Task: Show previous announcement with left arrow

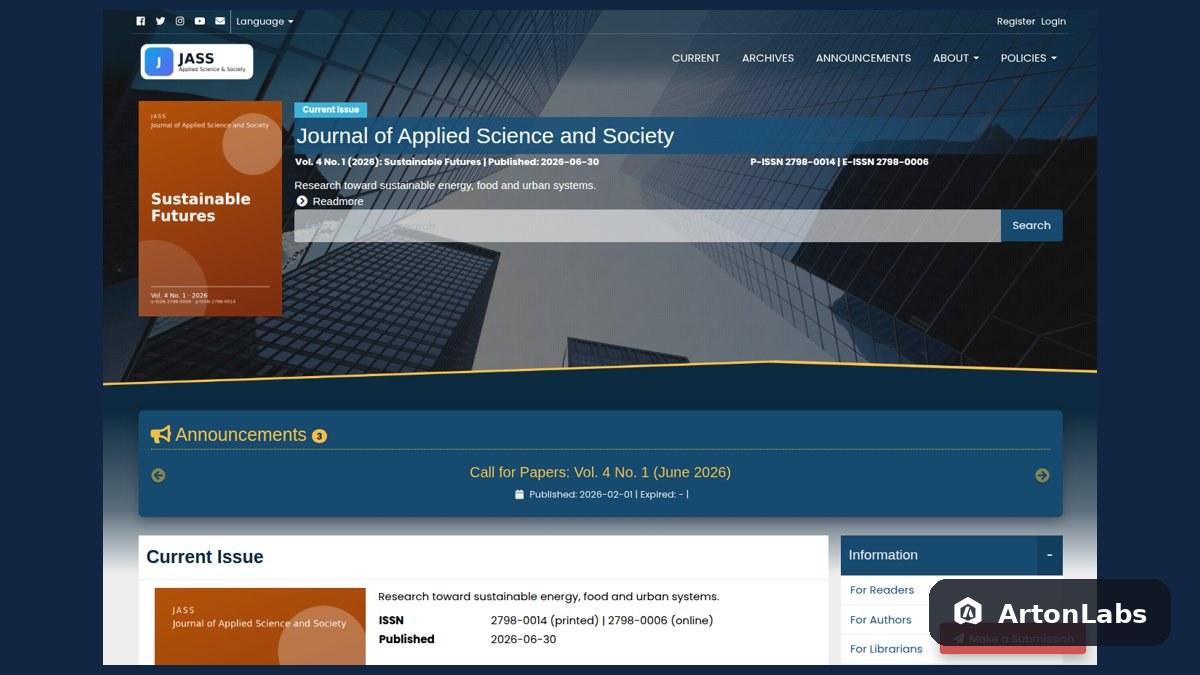Action: pyautogui.click(x=158, y=475)
